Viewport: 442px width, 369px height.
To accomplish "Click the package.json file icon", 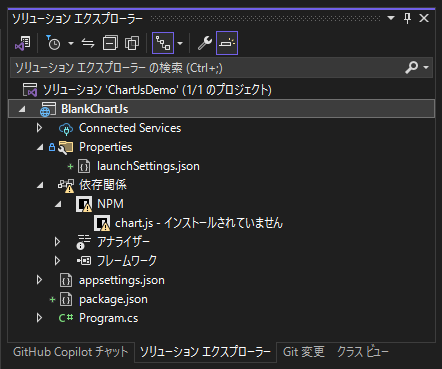I will coord(66,299).
